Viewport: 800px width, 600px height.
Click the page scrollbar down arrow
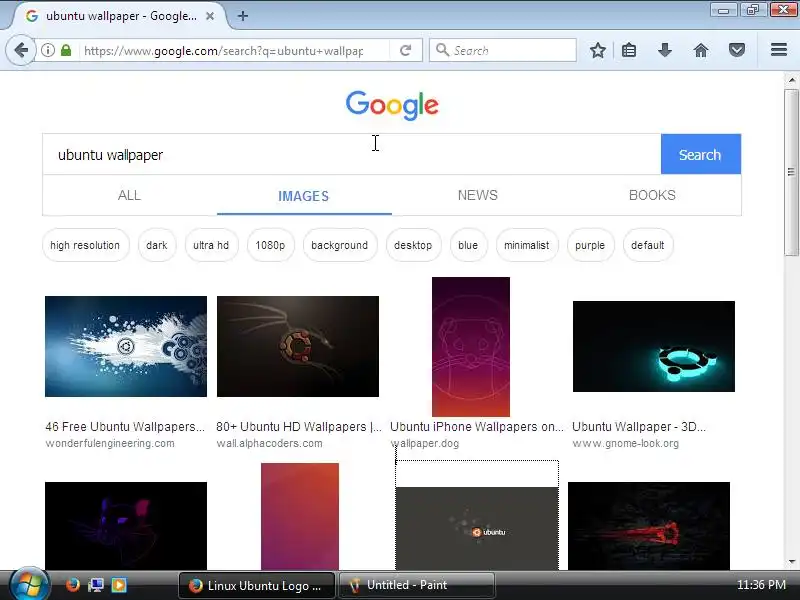[791, 562]
